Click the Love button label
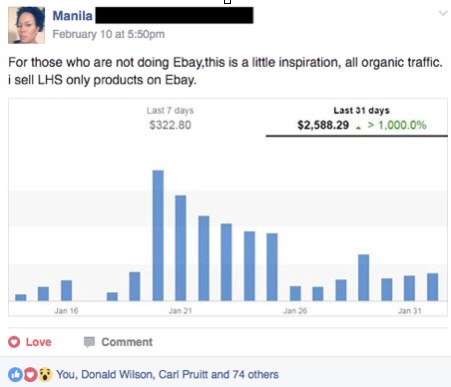Screen dimensions: 451x387 [39, 342]
